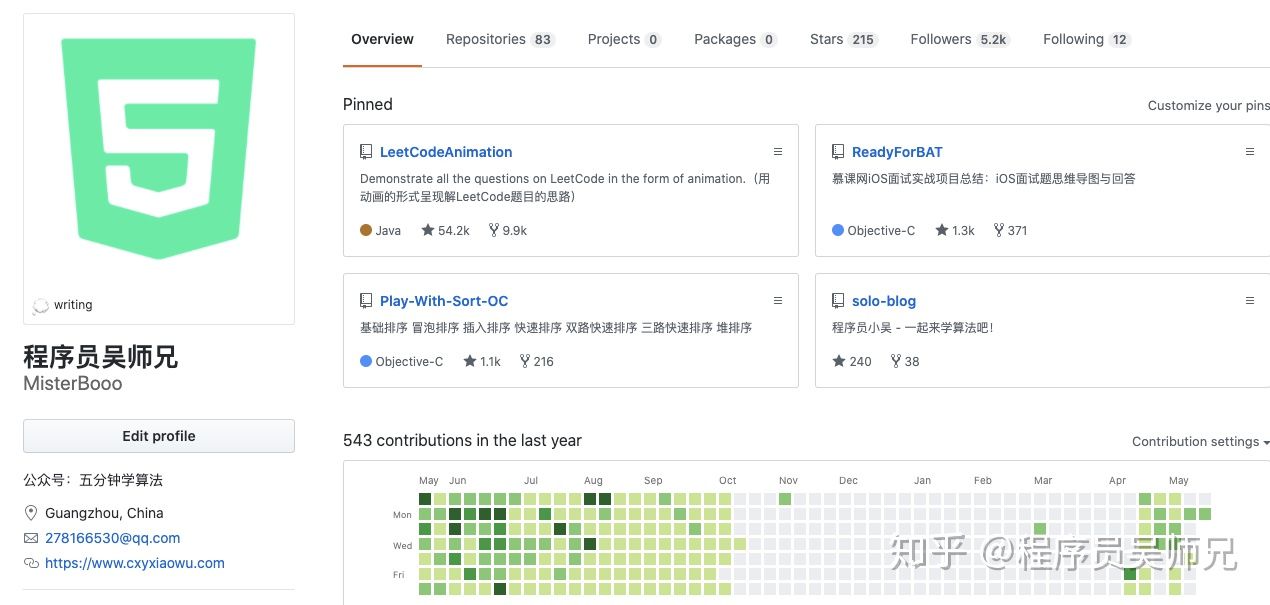Click the Java language color dot
Viewport: 1270px width, 605px height.
[366, 230]
